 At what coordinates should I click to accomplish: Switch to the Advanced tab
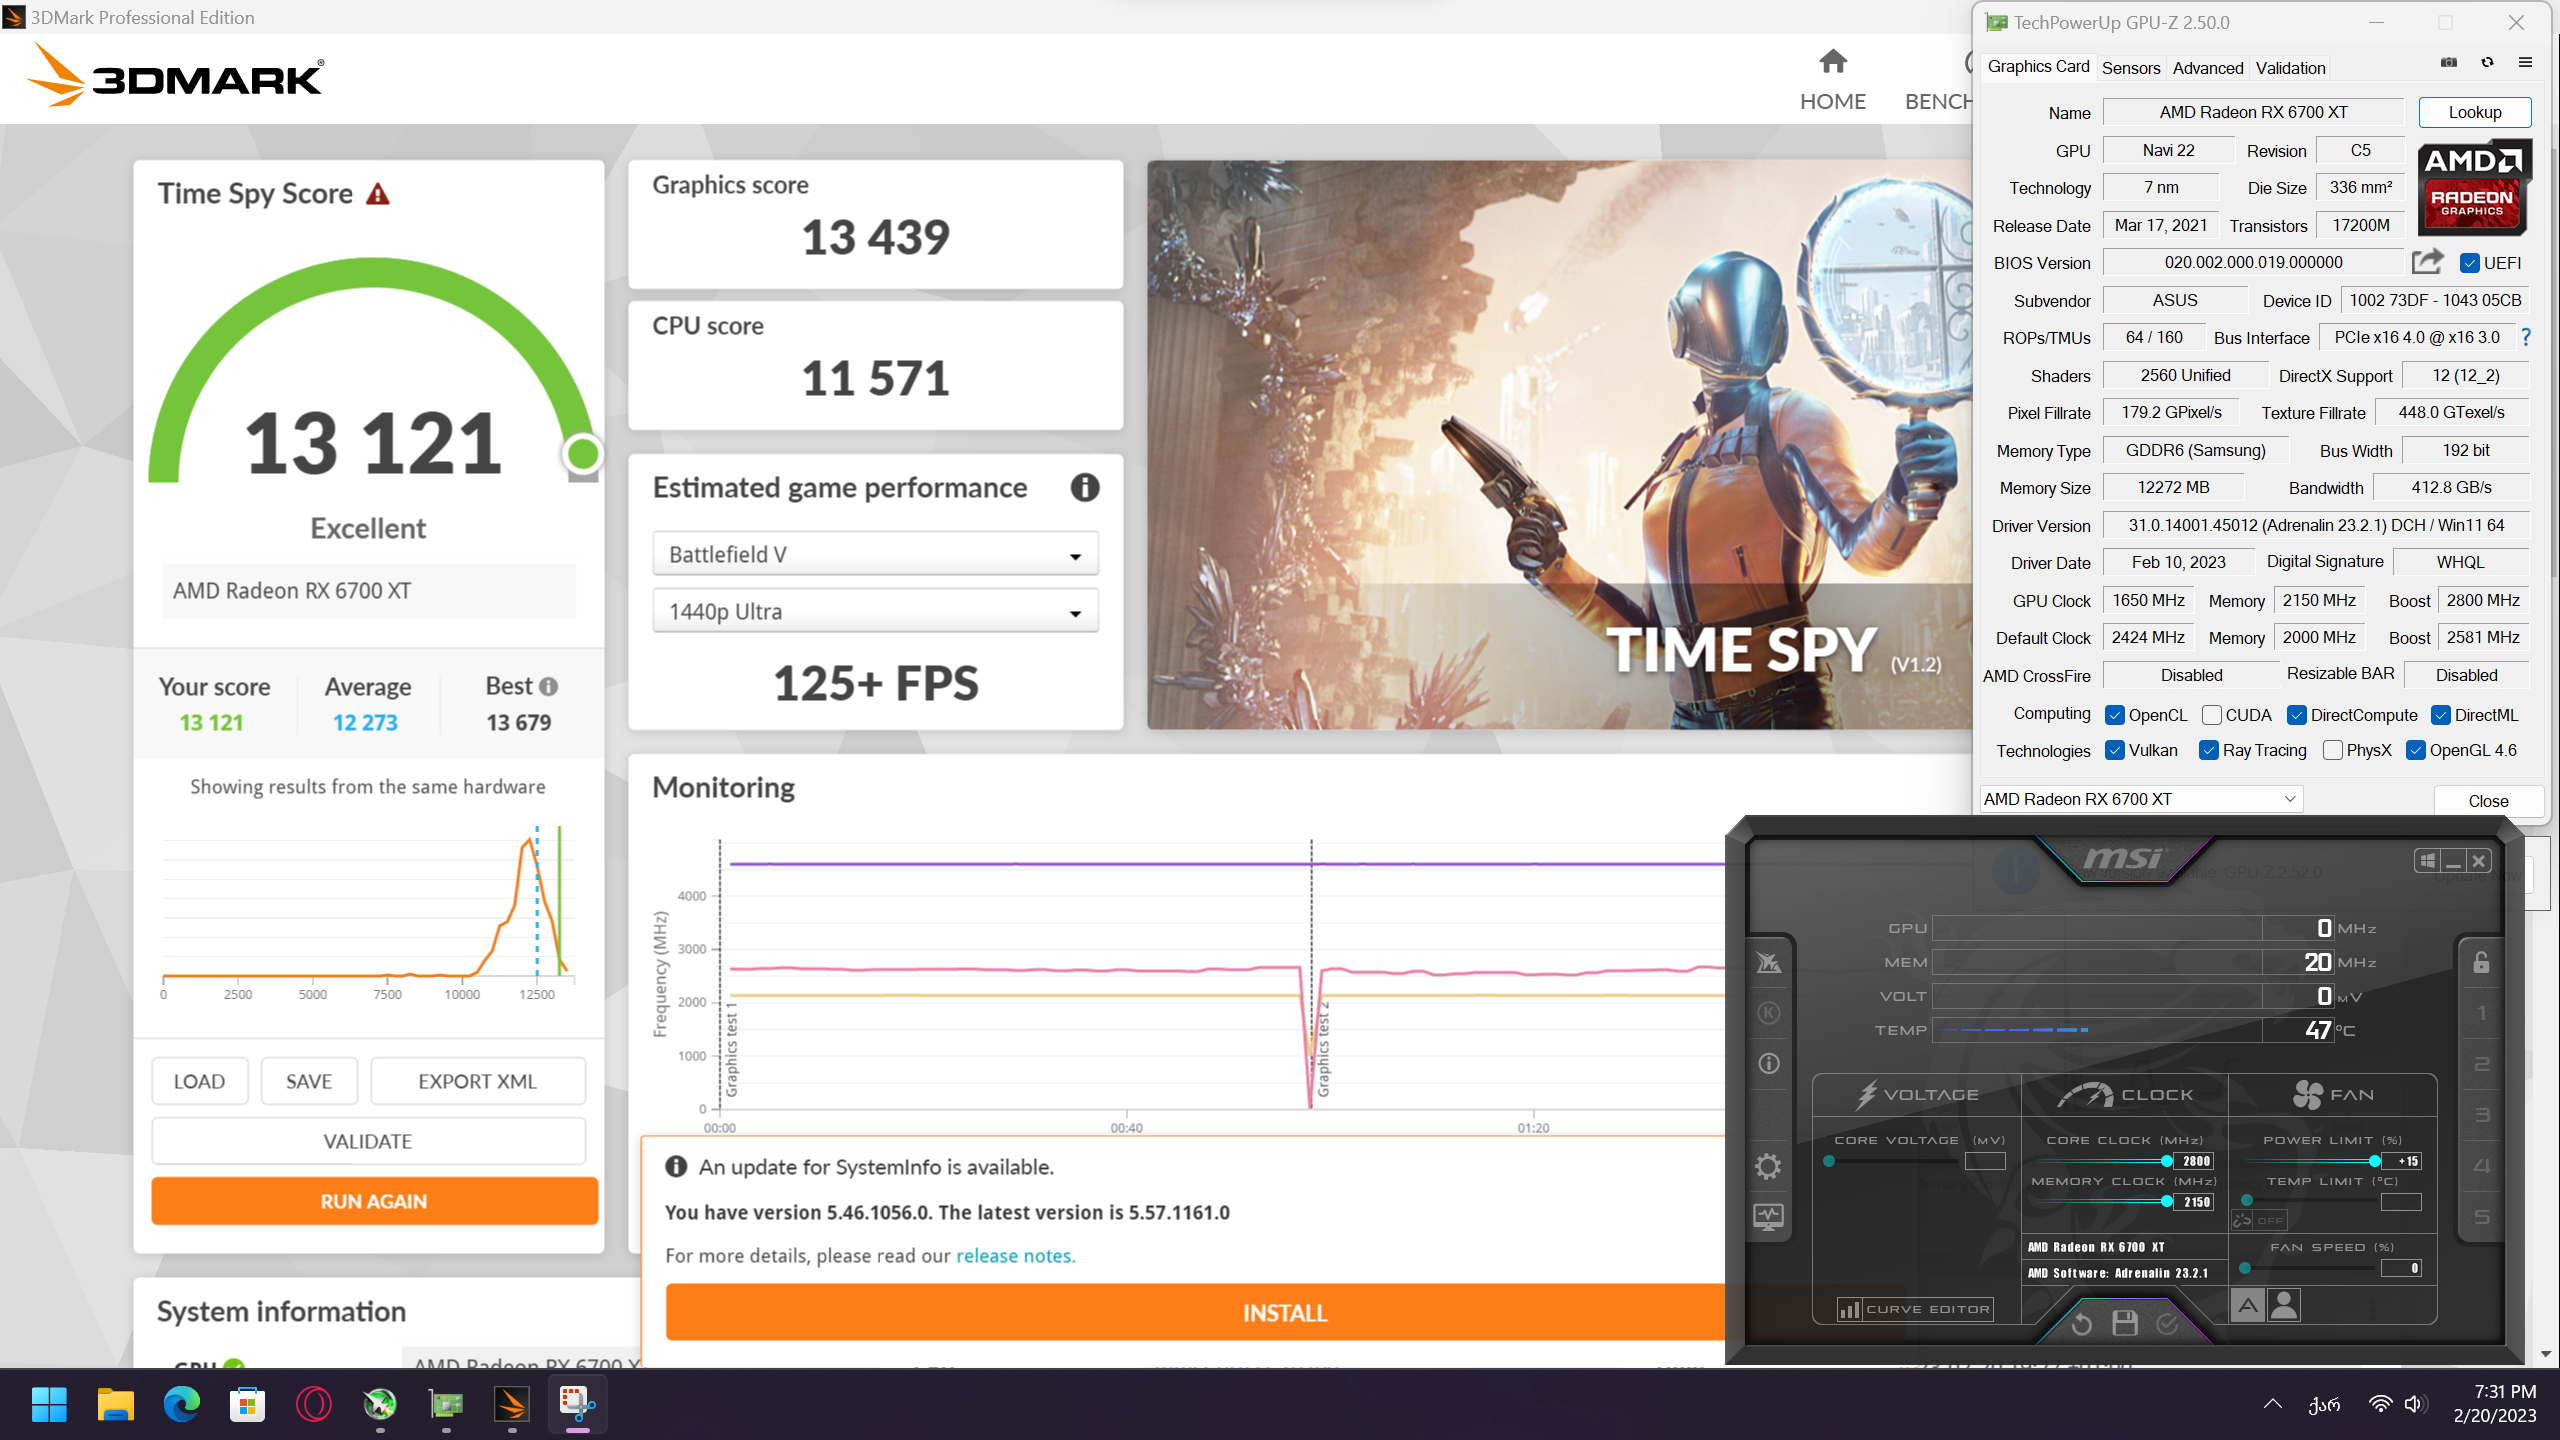pos(2207,68)
